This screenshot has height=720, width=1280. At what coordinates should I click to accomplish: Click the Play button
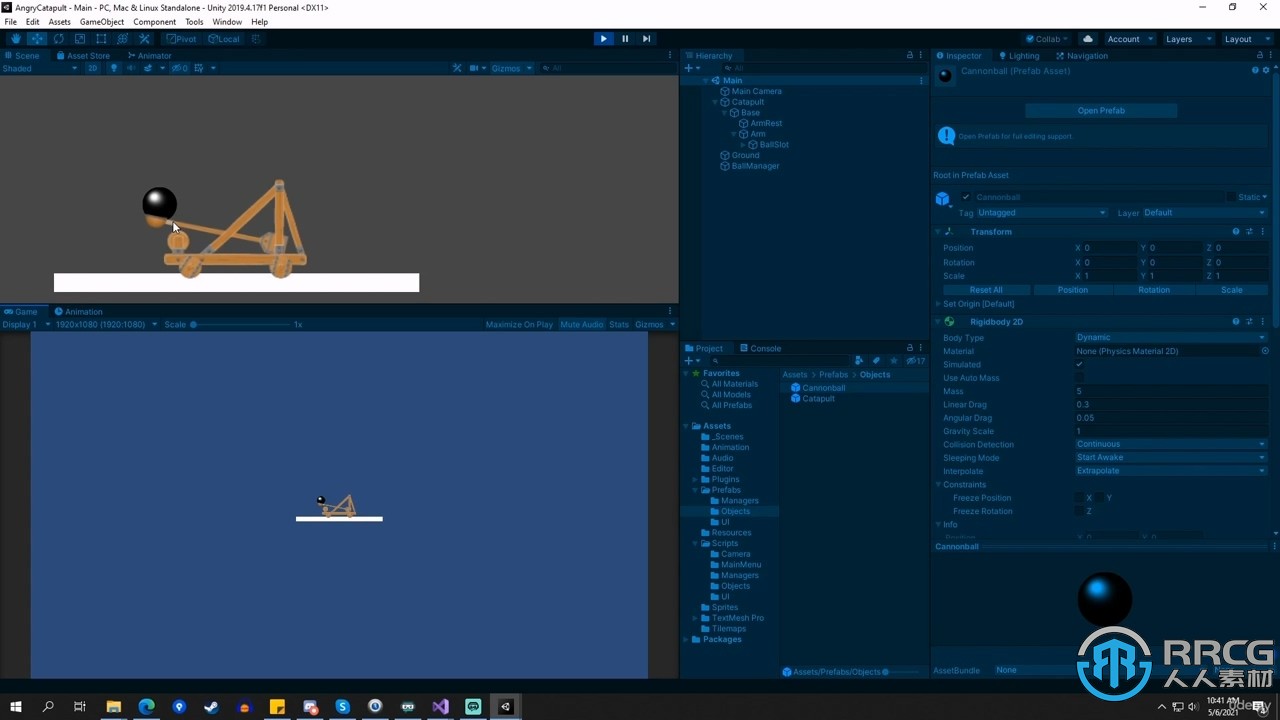pyautogui.click(x=603, y=39)
